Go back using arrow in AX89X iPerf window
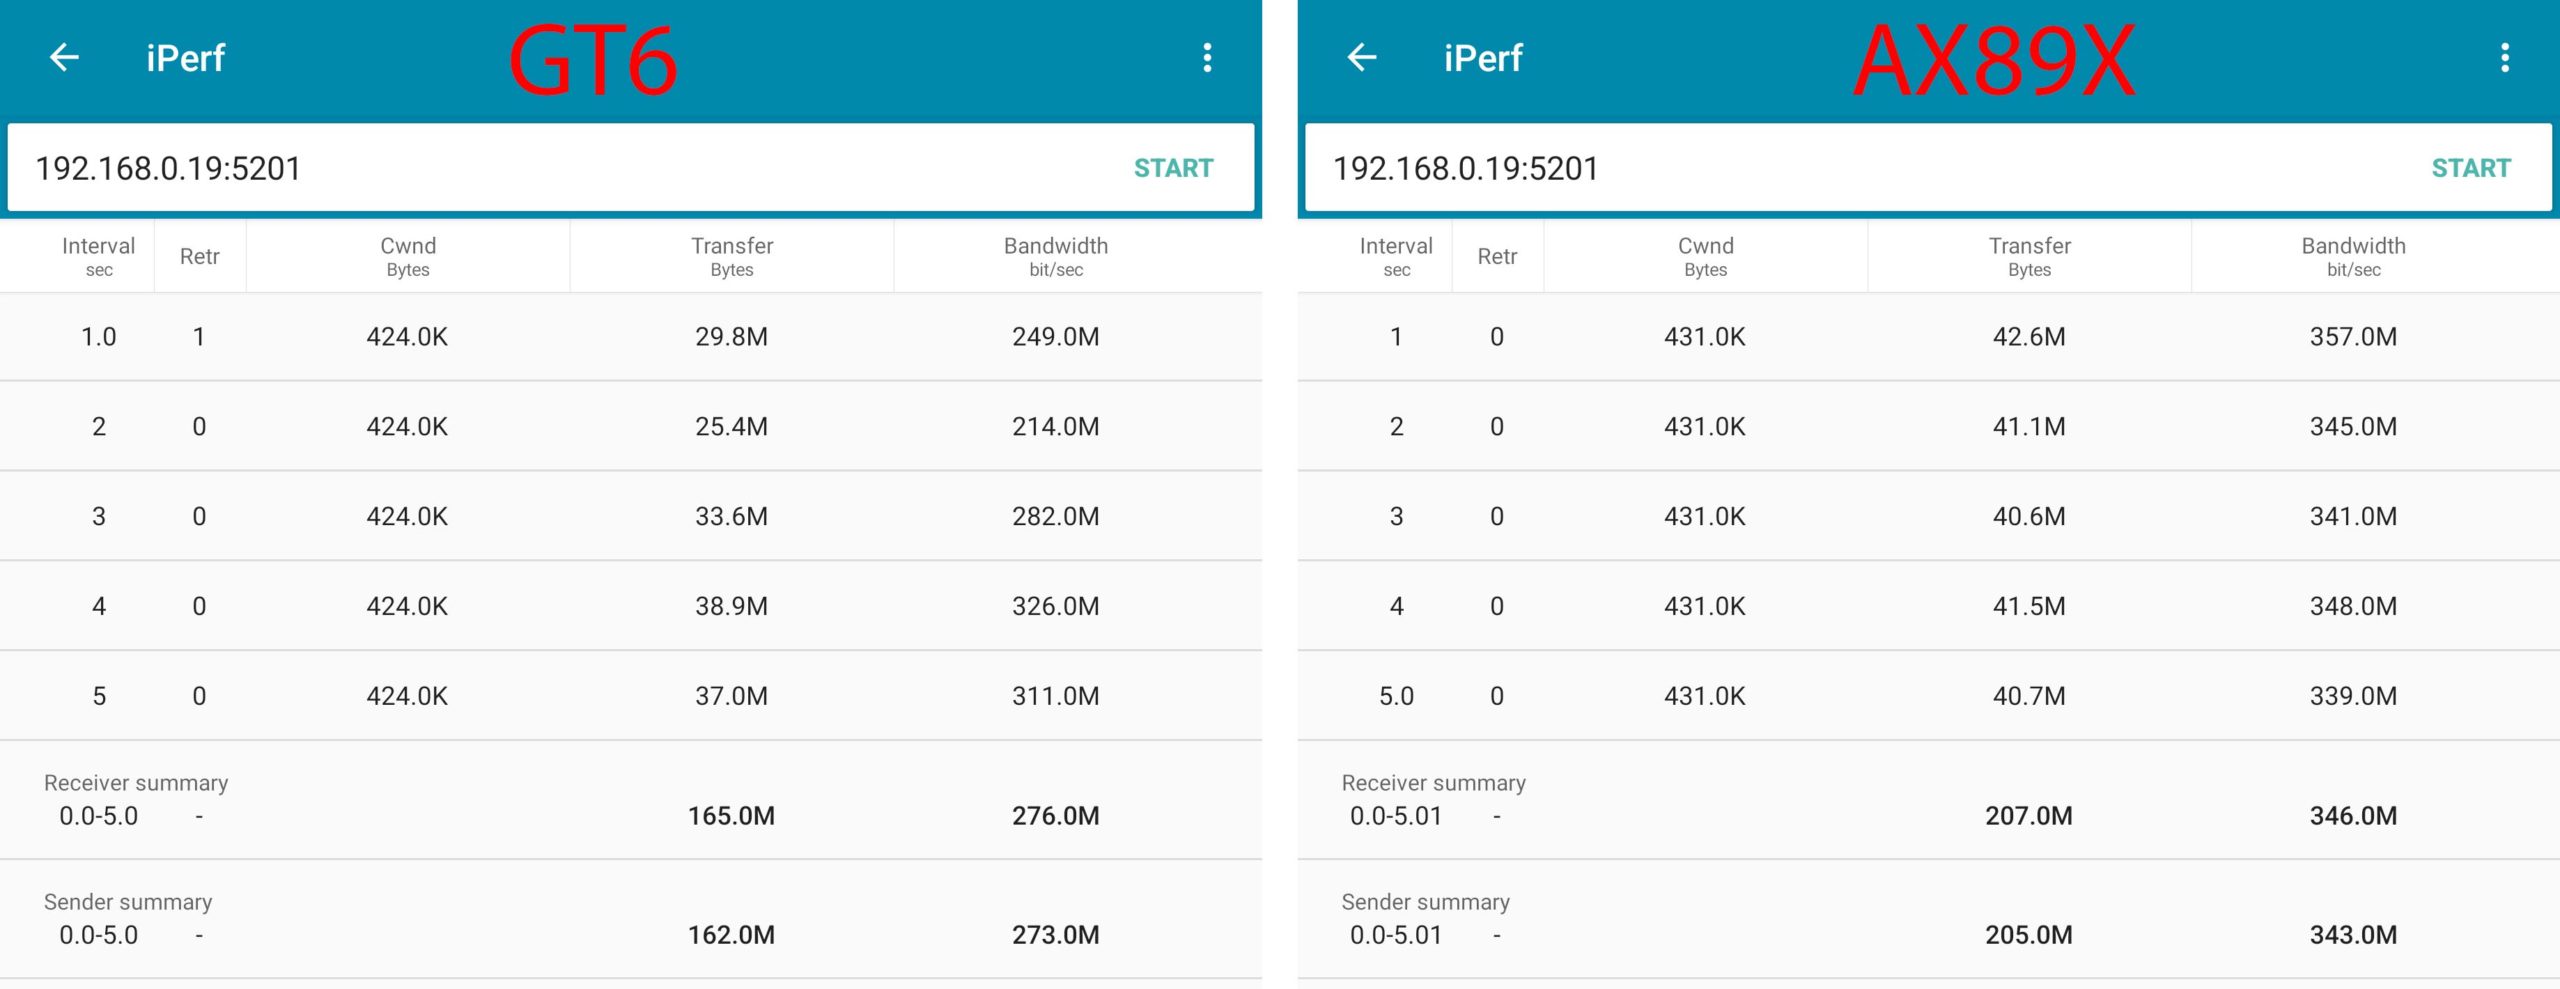The width and height of the screenshot is (2560, 989). pos(1362,57)
